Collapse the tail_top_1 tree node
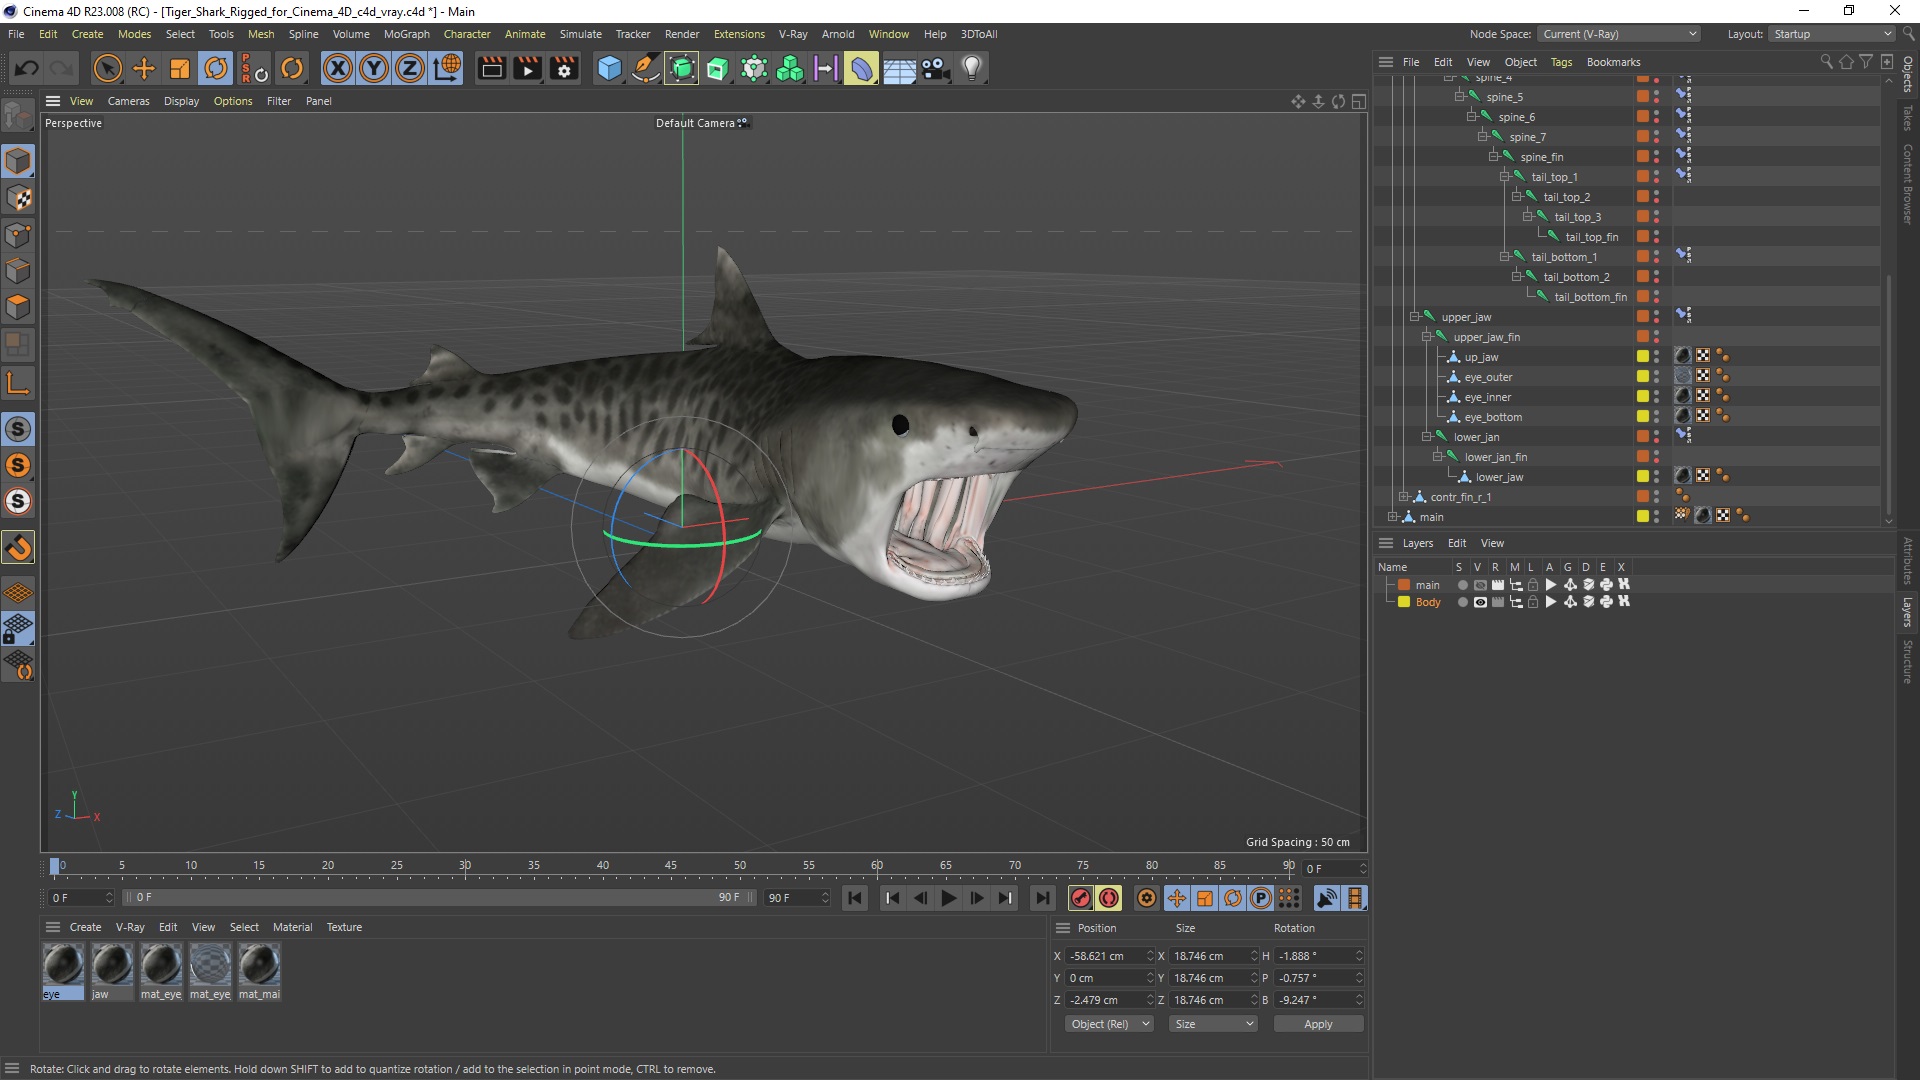The width and height of the screenshot is (1920, 1080). click(x=1505, y=177)
